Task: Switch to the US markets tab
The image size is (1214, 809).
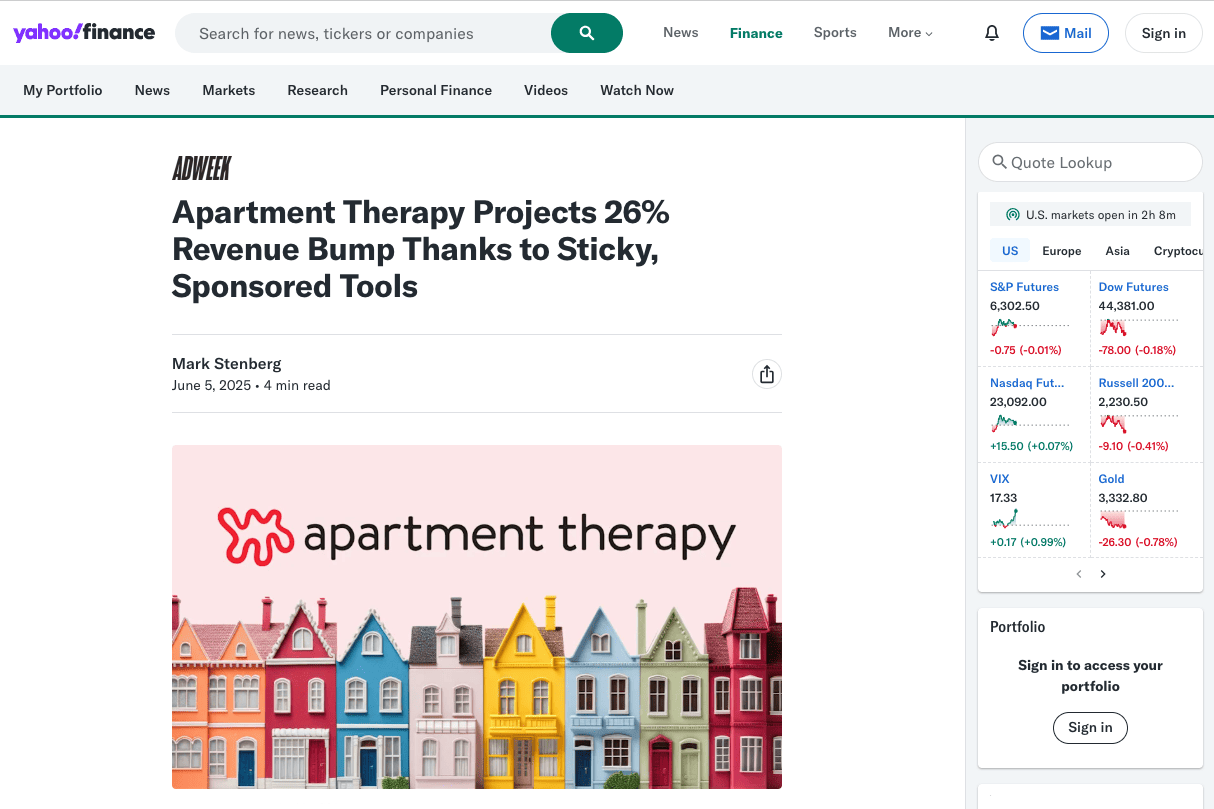Action: (x=1010, y=251)
